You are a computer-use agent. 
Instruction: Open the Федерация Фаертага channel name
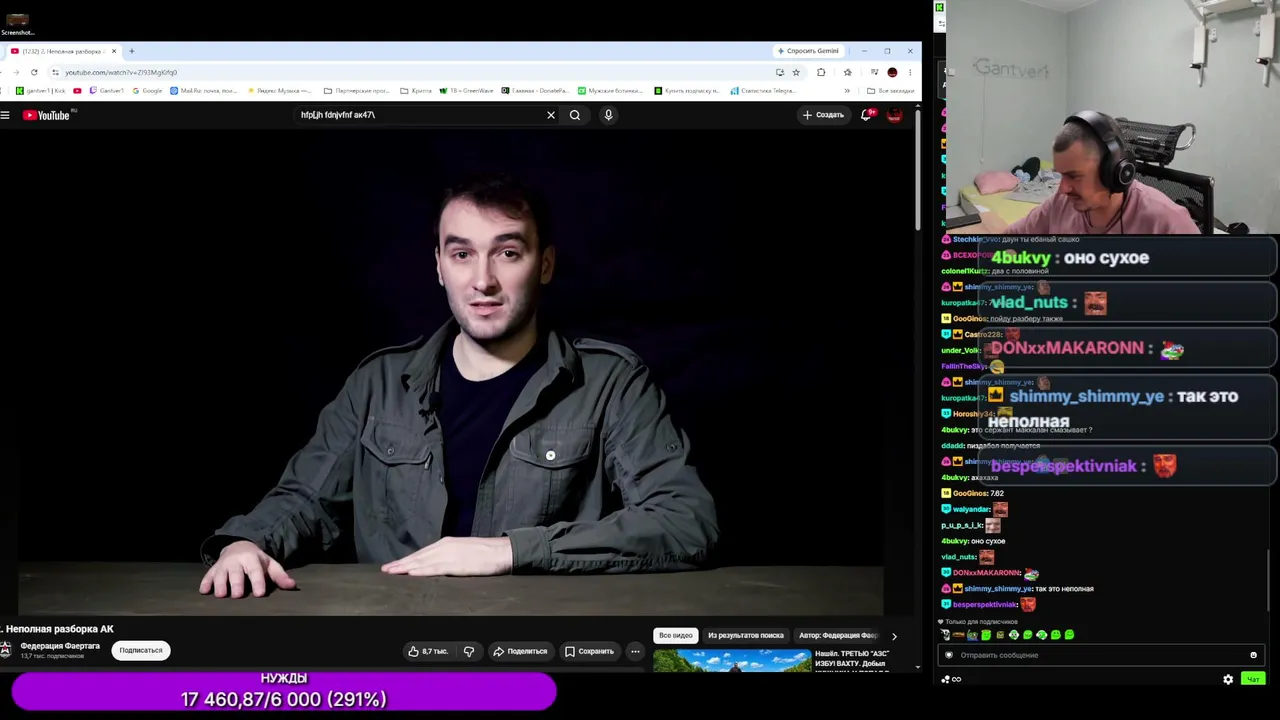[60, 646]
